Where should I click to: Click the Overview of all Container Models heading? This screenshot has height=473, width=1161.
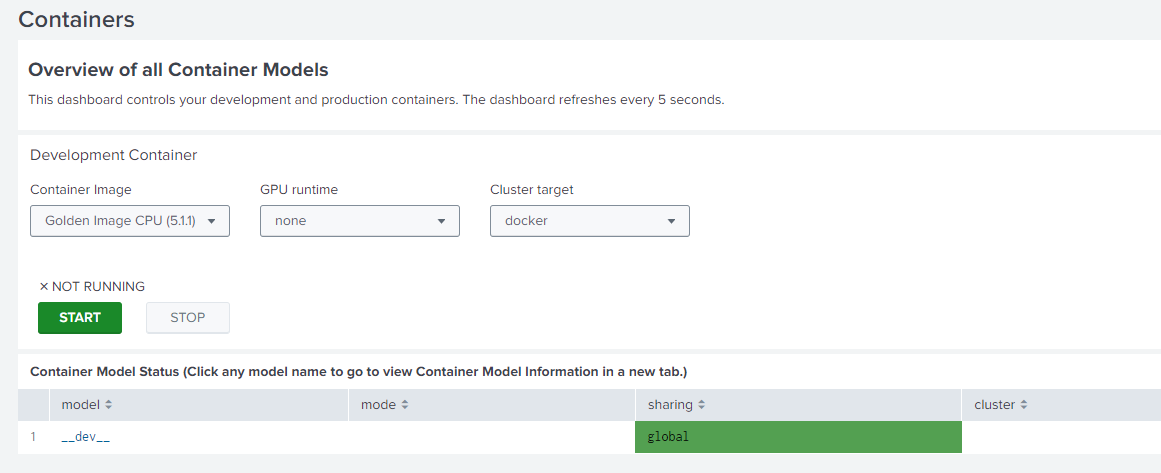[178, 70]
